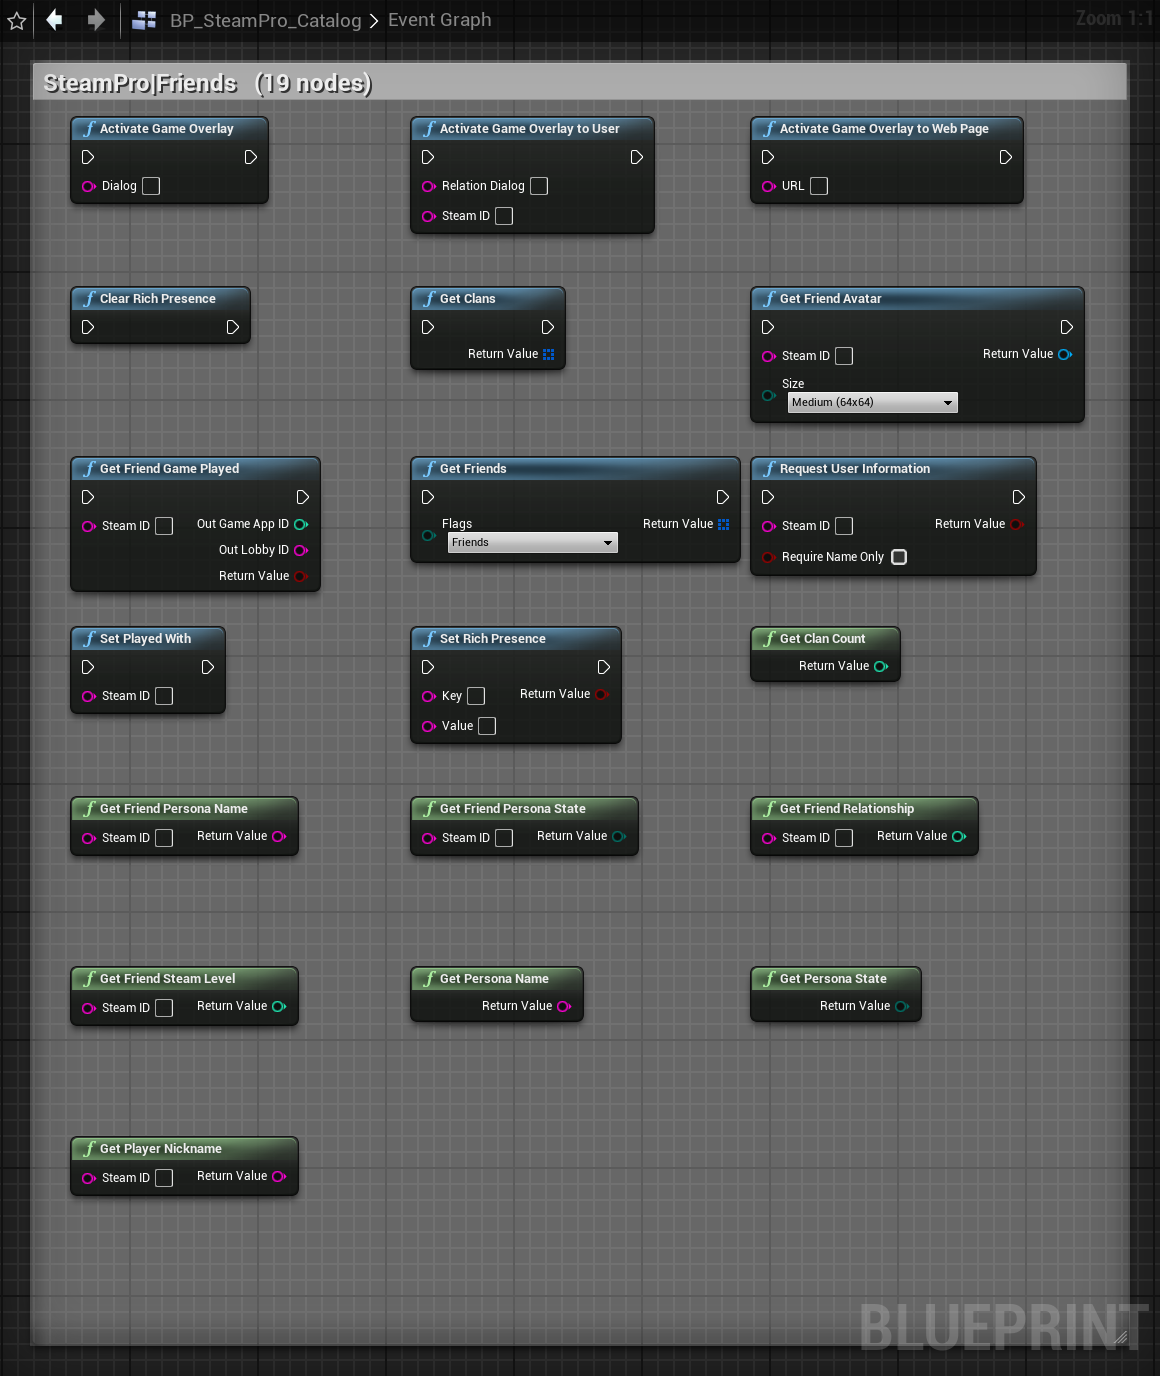
Task: Click Value input field on Set Rich Presence
Action: point(487,726)
